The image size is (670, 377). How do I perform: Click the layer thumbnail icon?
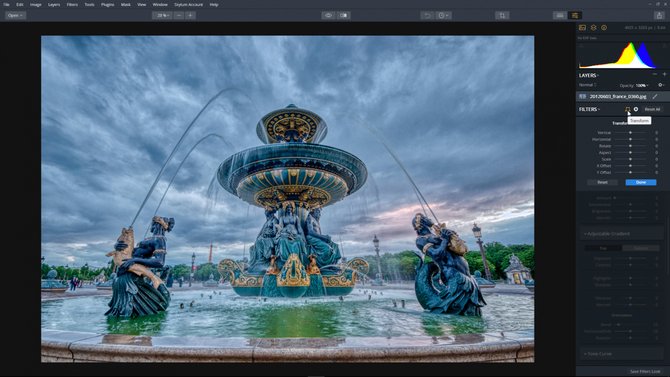(x=582, y=97)
